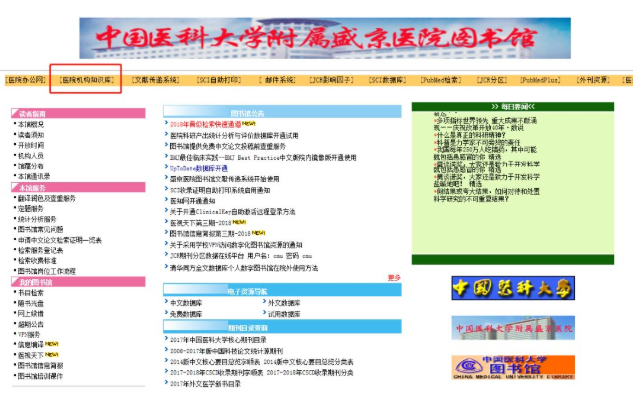Click arrow icon beside UpToDate notice
Viewport: 642px width, 411px height.
pyautogui.click(x=166, y=167)
